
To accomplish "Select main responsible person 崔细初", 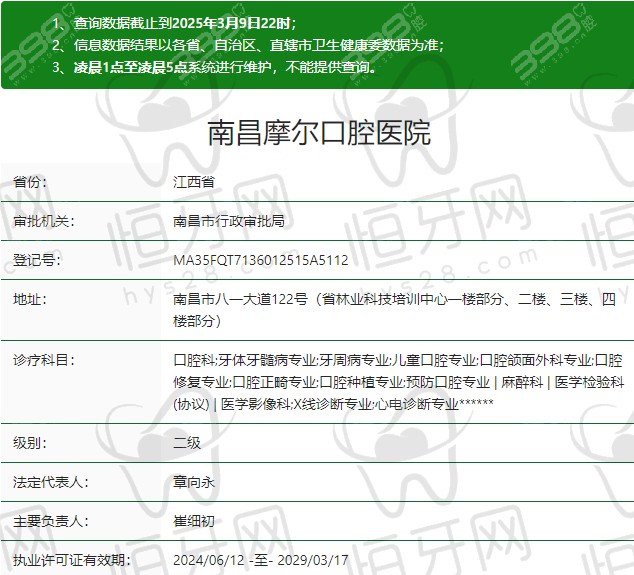I will (x=194, y=521).
